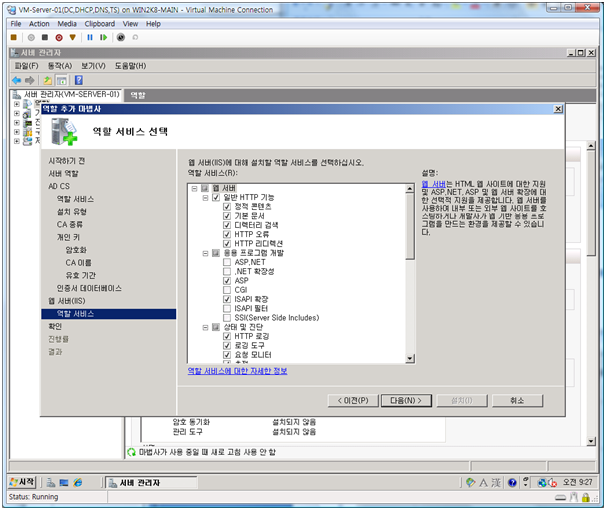606x510 pixels.
Task: Uncheck the 기본 문서 checkbox
Action: tap(227, 216)
